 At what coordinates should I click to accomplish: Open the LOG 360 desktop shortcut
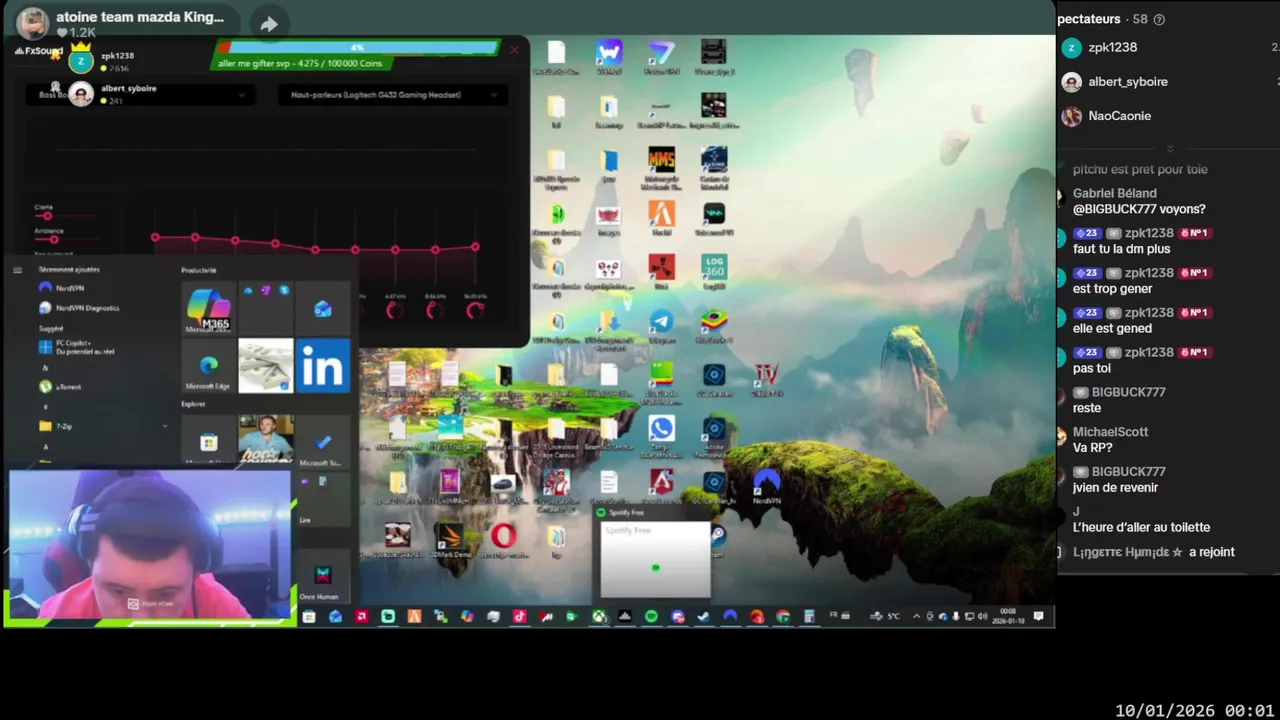(713, 271)
